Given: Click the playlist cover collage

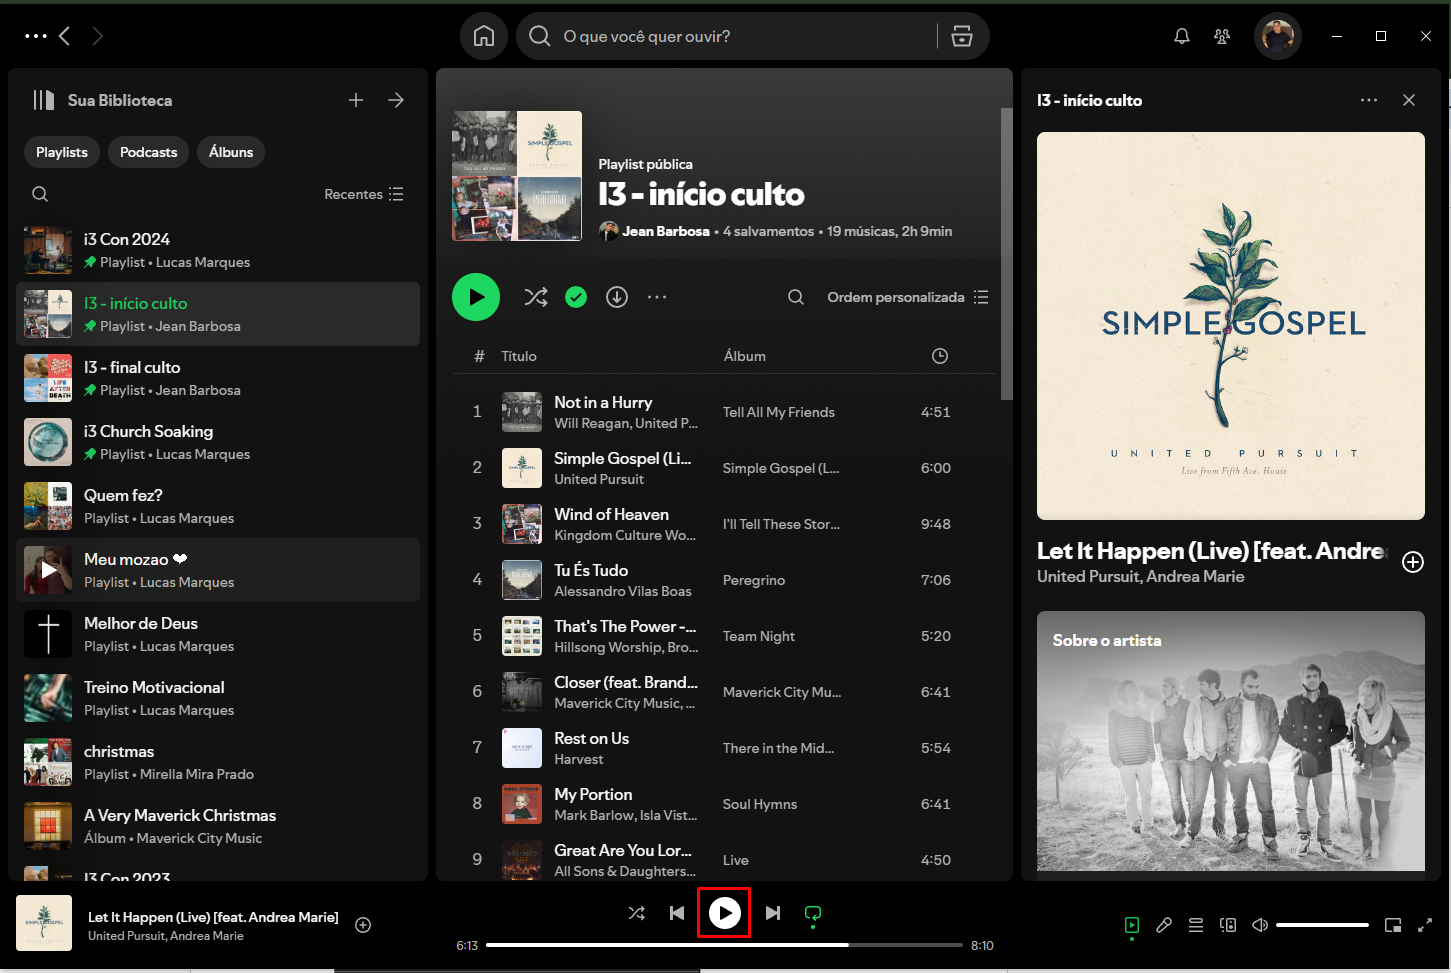Looking at the screenshot, I should point(517,176).
